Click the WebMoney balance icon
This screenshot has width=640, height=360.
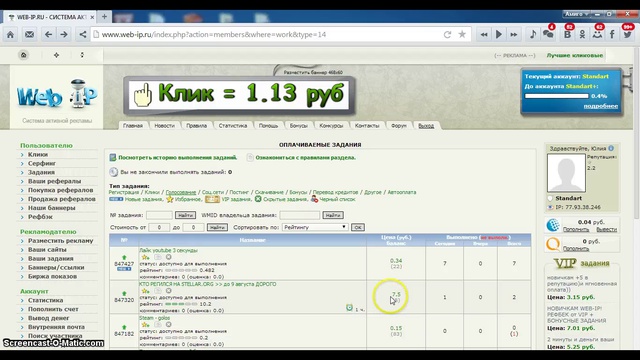[553, 225]
